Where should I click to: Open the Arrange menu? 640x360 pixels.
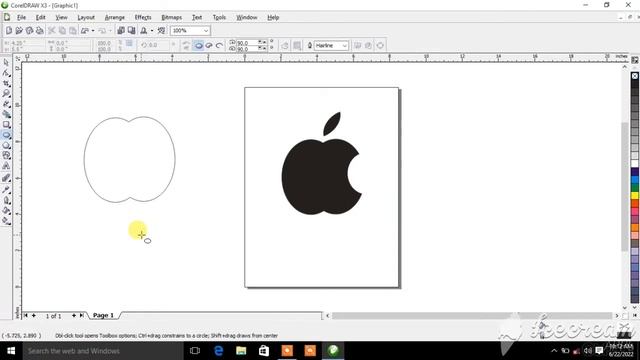pyautogui.click(x=115, y=18)
